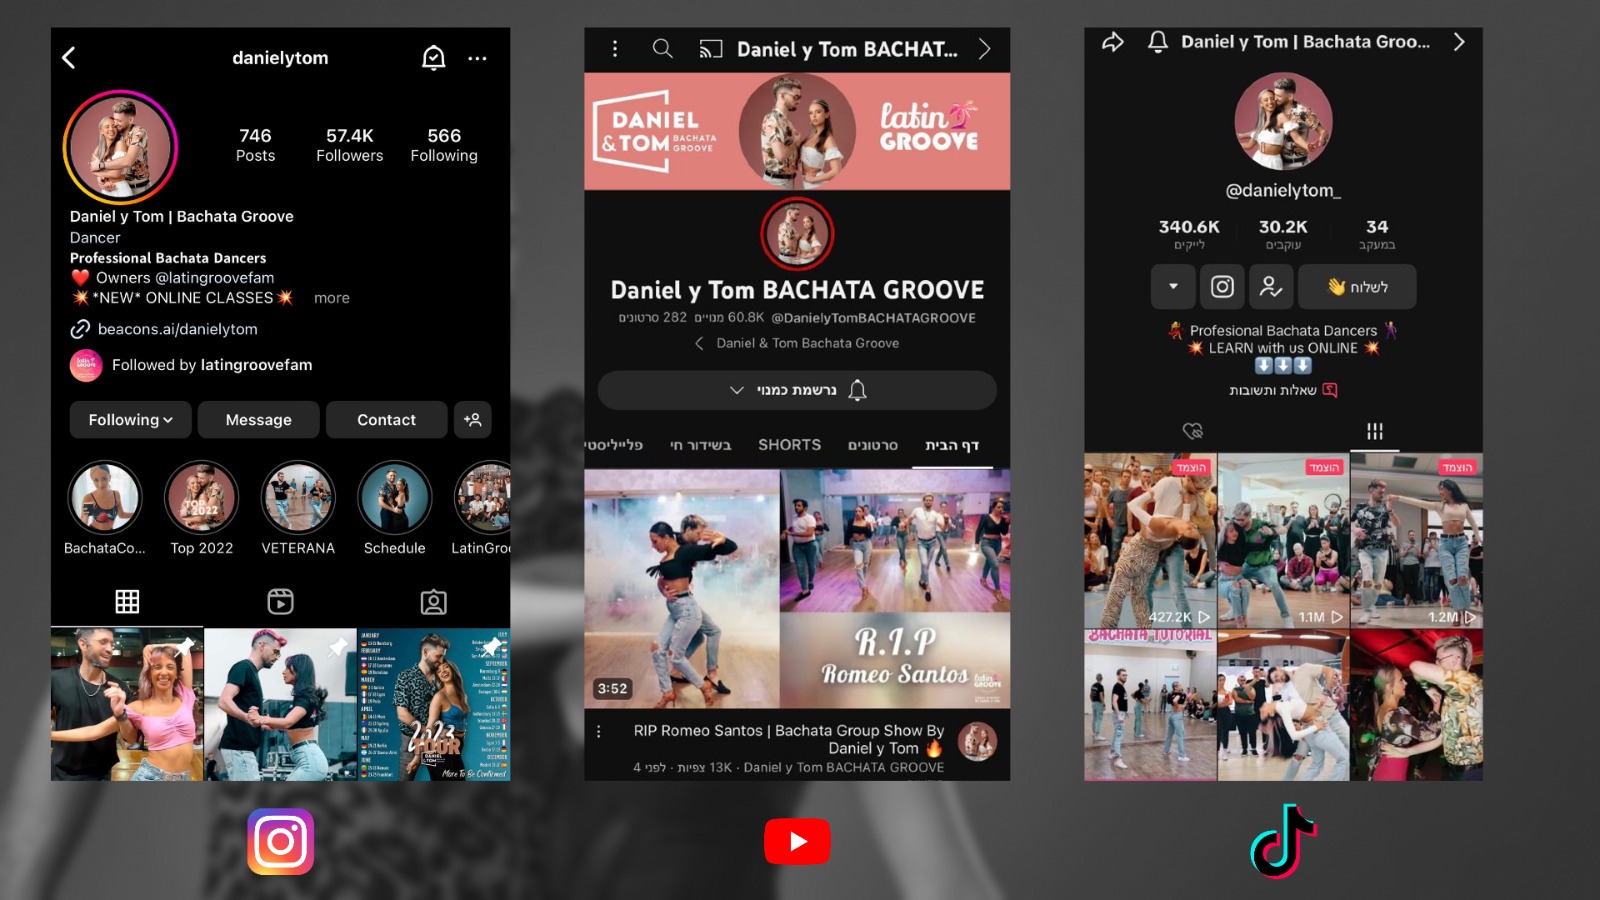Open the TikTok dropdown arrow button
The height and width of the screenshot is (900, 1600).
(x=1173, y=287)
